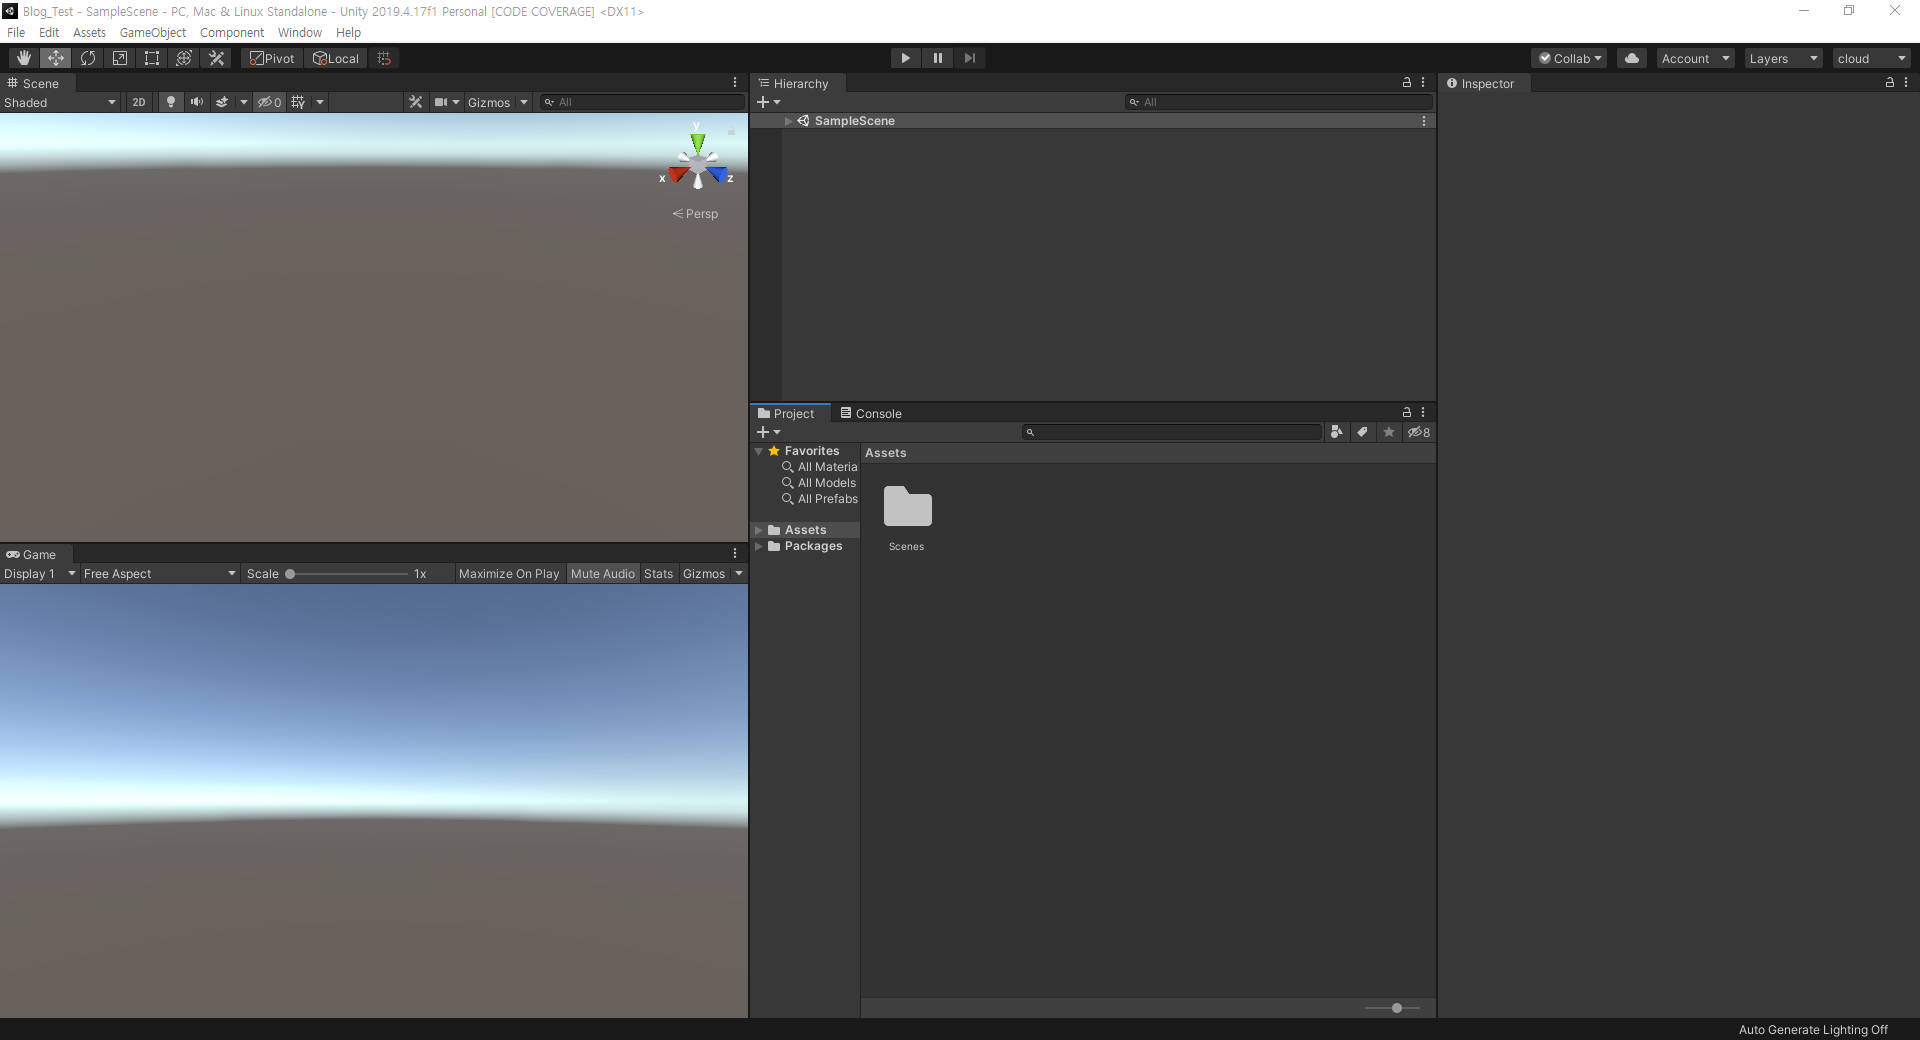Lock the Hierarchy panel
1920x1040 pixels.
1407,82
